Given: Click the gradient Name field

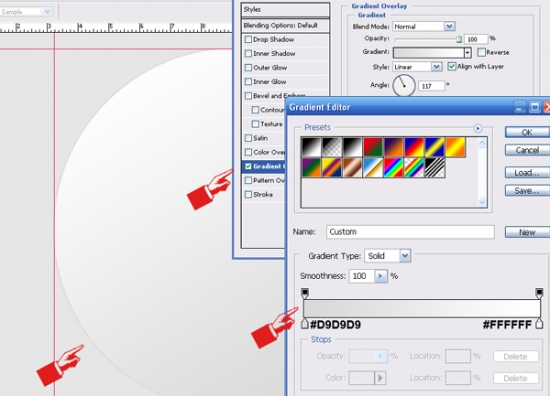Looking at the screenshot, I should coord(410,232).
